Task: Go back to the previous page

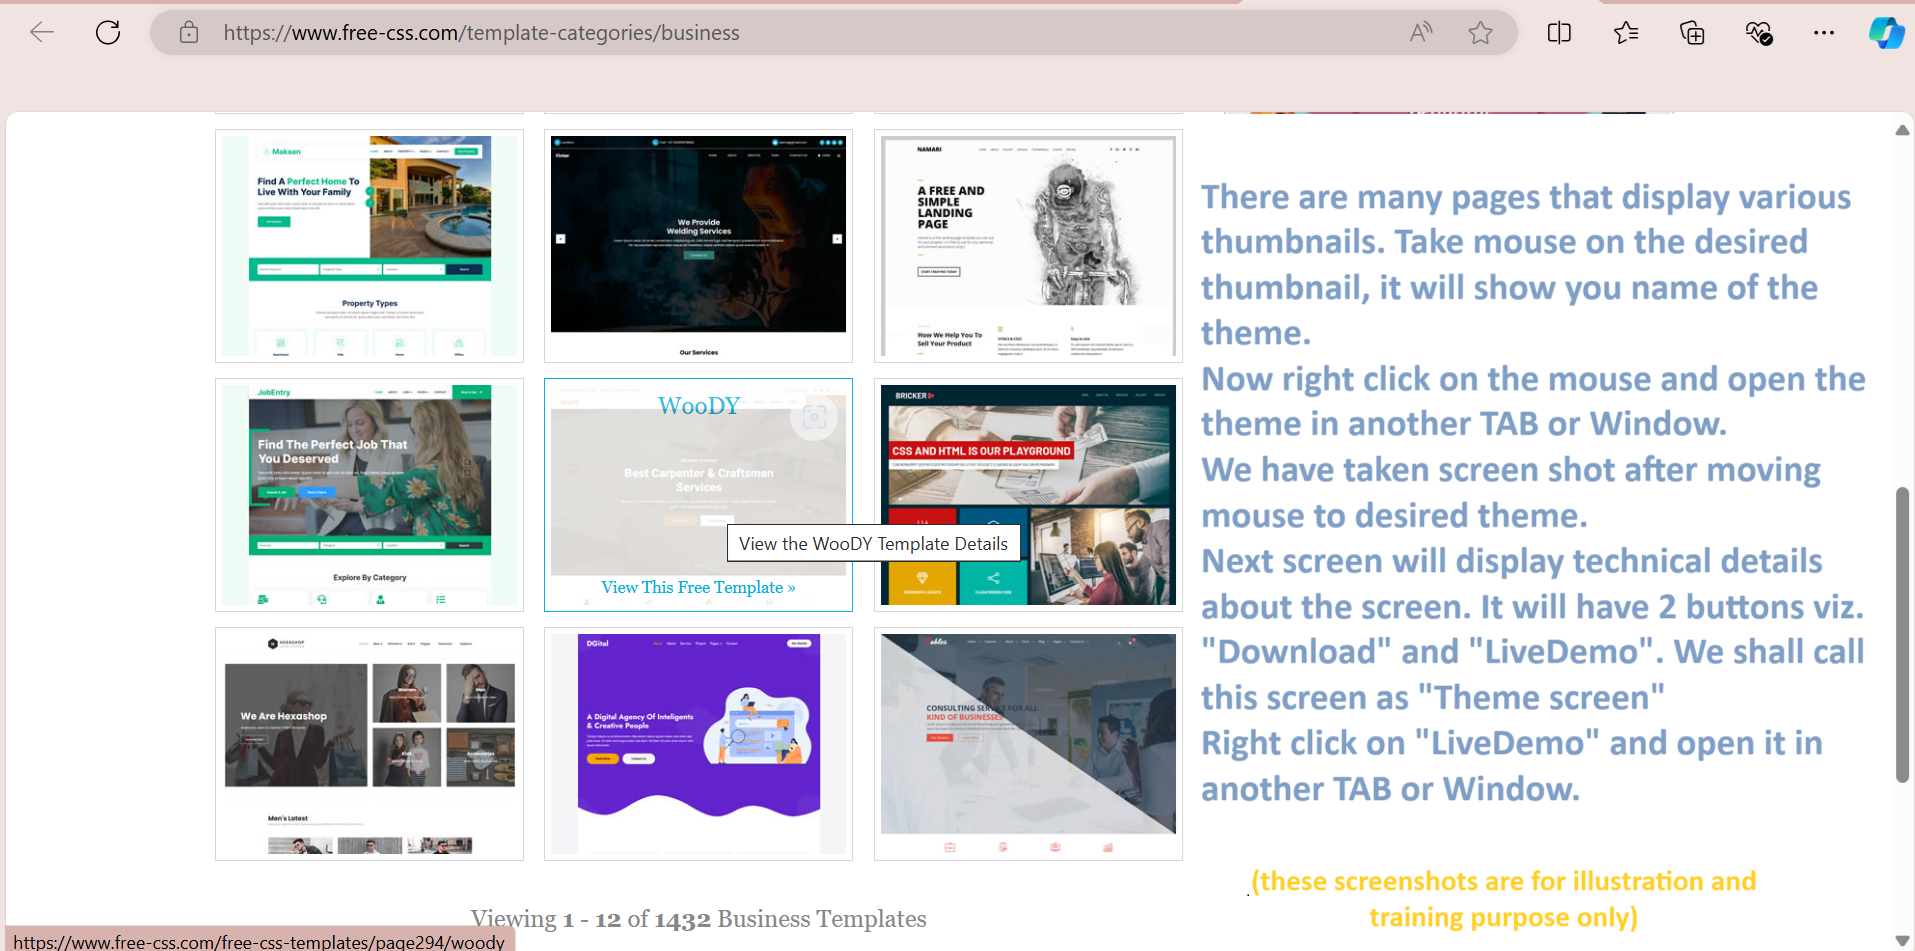Action: click(x=42, y=32)
